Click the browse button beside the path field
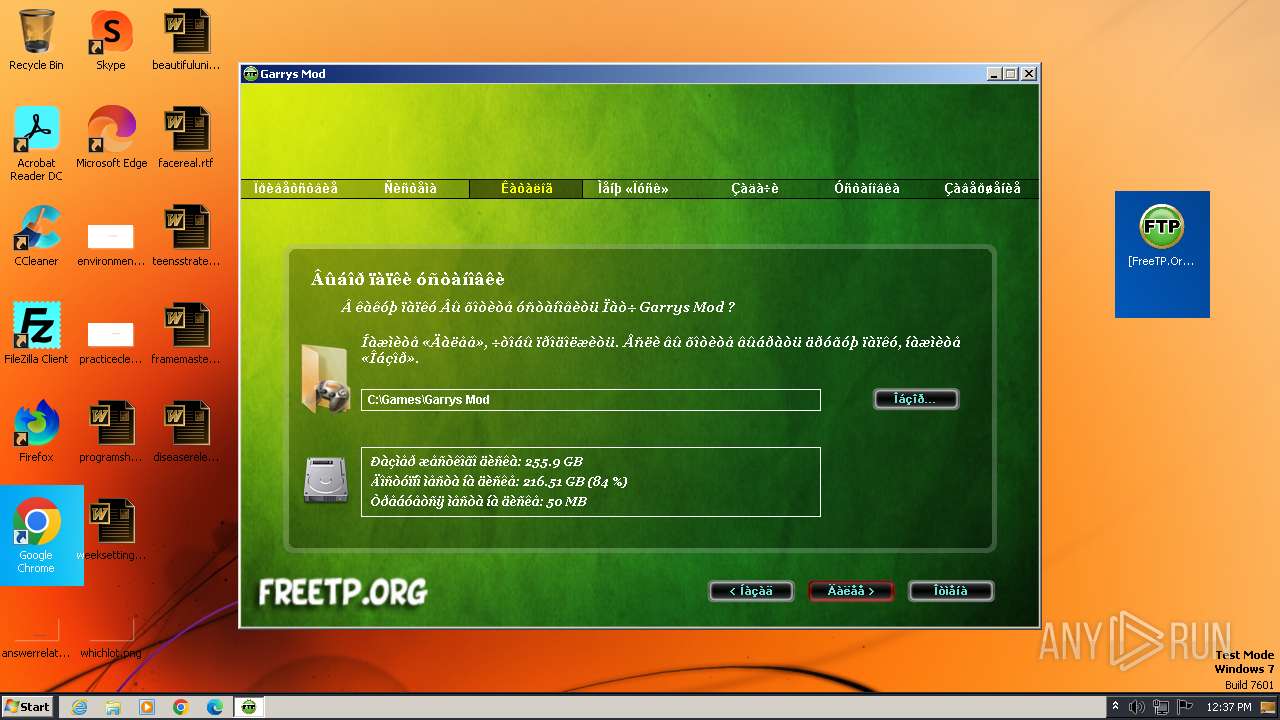The height and width of the screenshot is (720, 1280). (916, 399)
